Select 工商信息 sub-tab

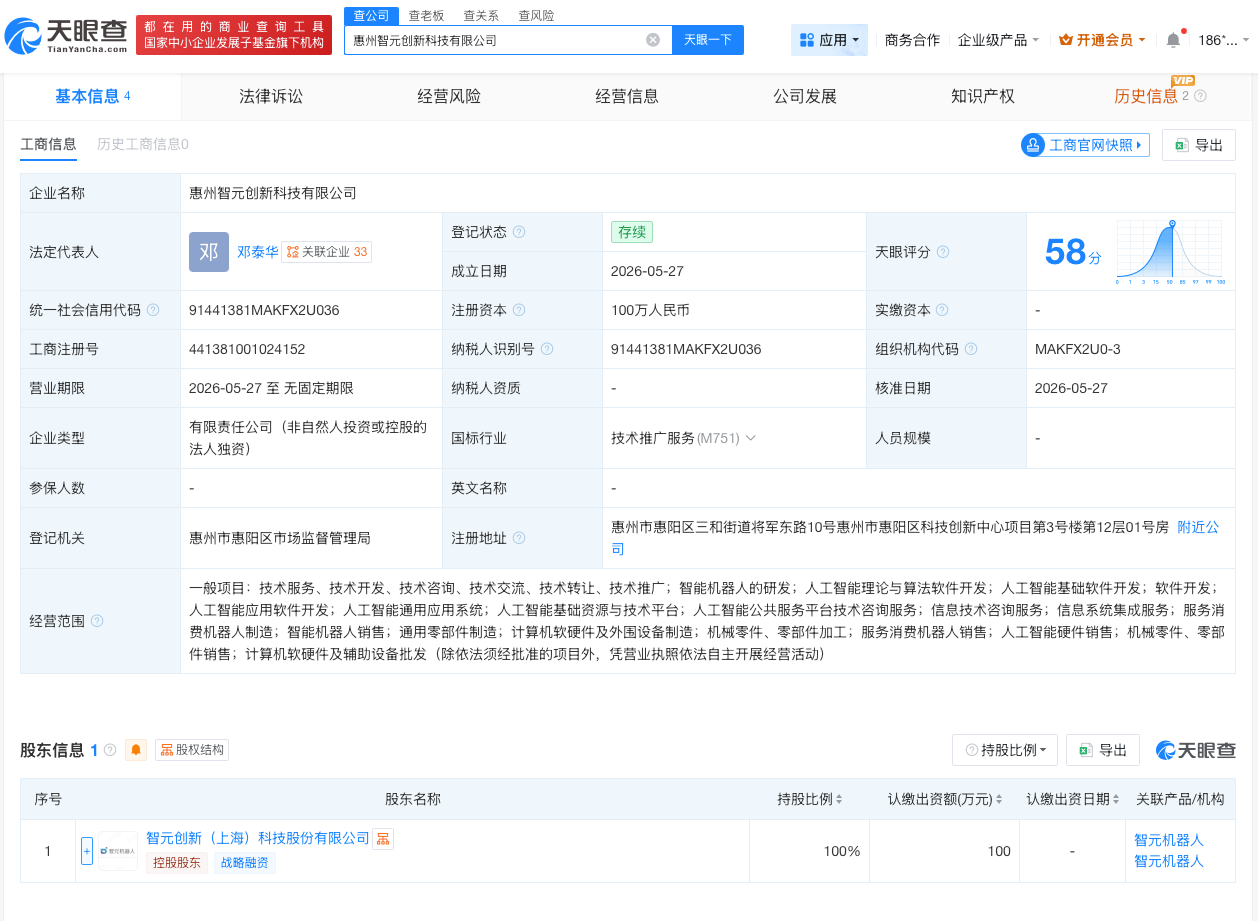point(48,144)
